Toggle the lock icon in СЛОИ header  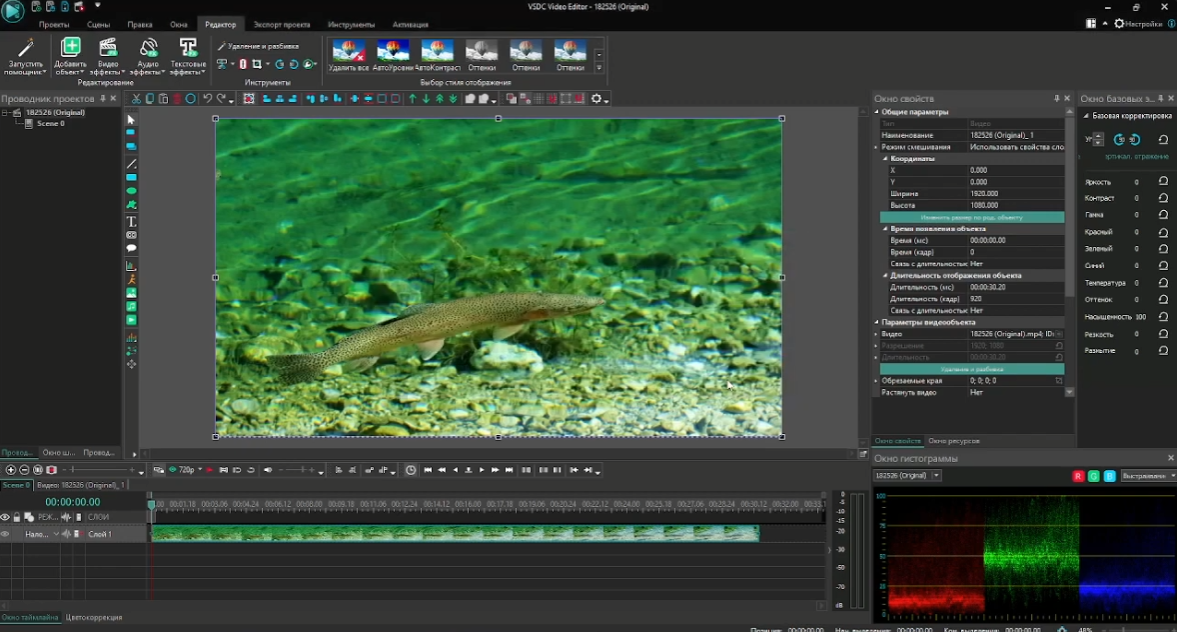point(17,517)
